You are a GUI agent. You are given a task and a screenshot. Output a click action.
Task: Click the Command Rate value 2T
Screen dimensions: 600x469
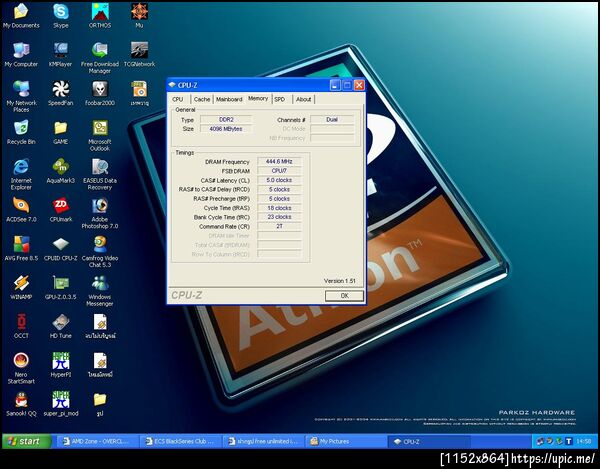coord(279,226)
